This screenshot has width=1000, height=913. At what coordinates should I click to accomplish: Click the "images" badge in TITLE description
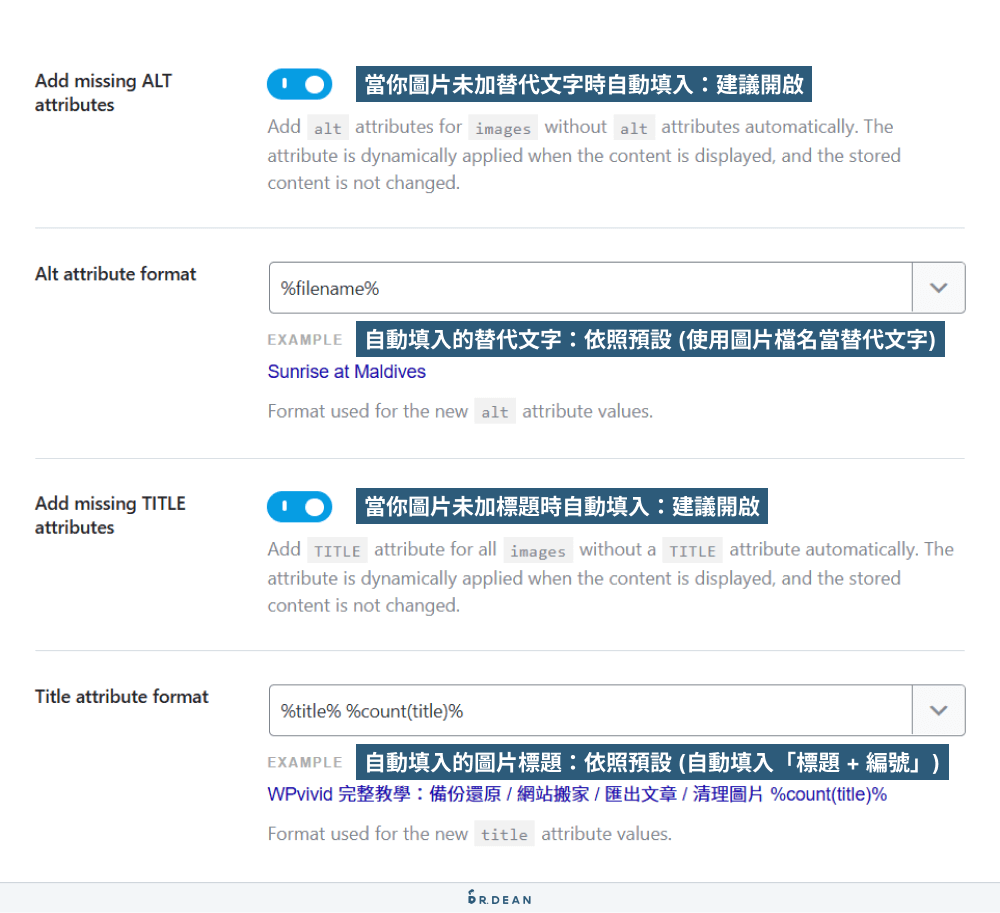(x=538, y=550)
